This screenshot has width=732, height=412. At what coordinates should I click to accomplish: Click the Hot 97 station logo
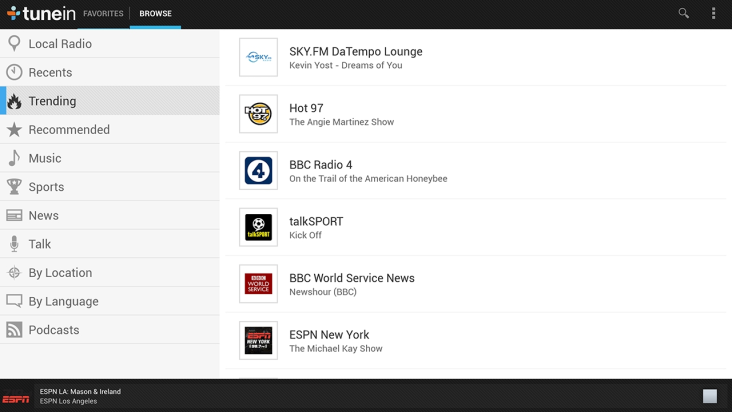point(259,114)
